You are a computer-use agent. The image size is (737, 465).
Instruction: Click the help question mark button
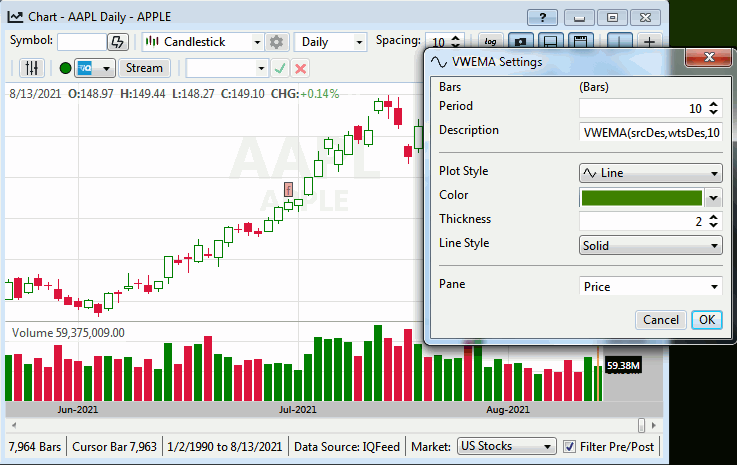541,17
